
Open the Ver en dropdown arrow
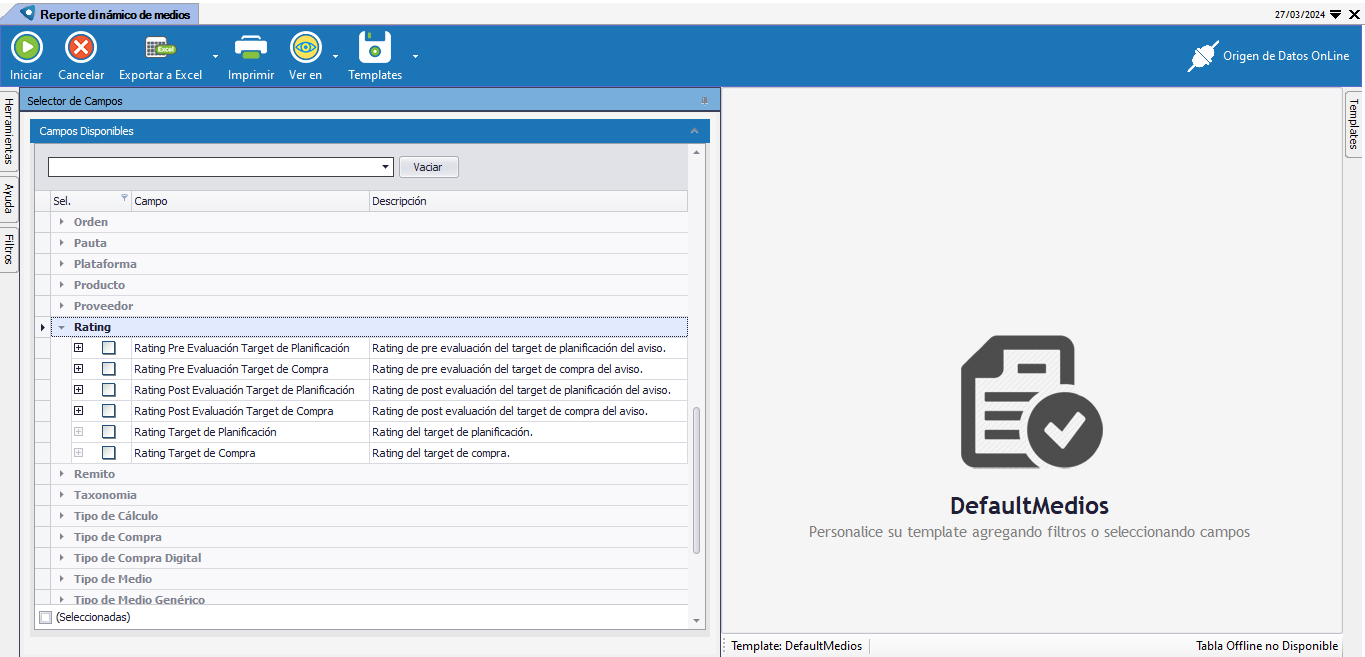point(335,56)
